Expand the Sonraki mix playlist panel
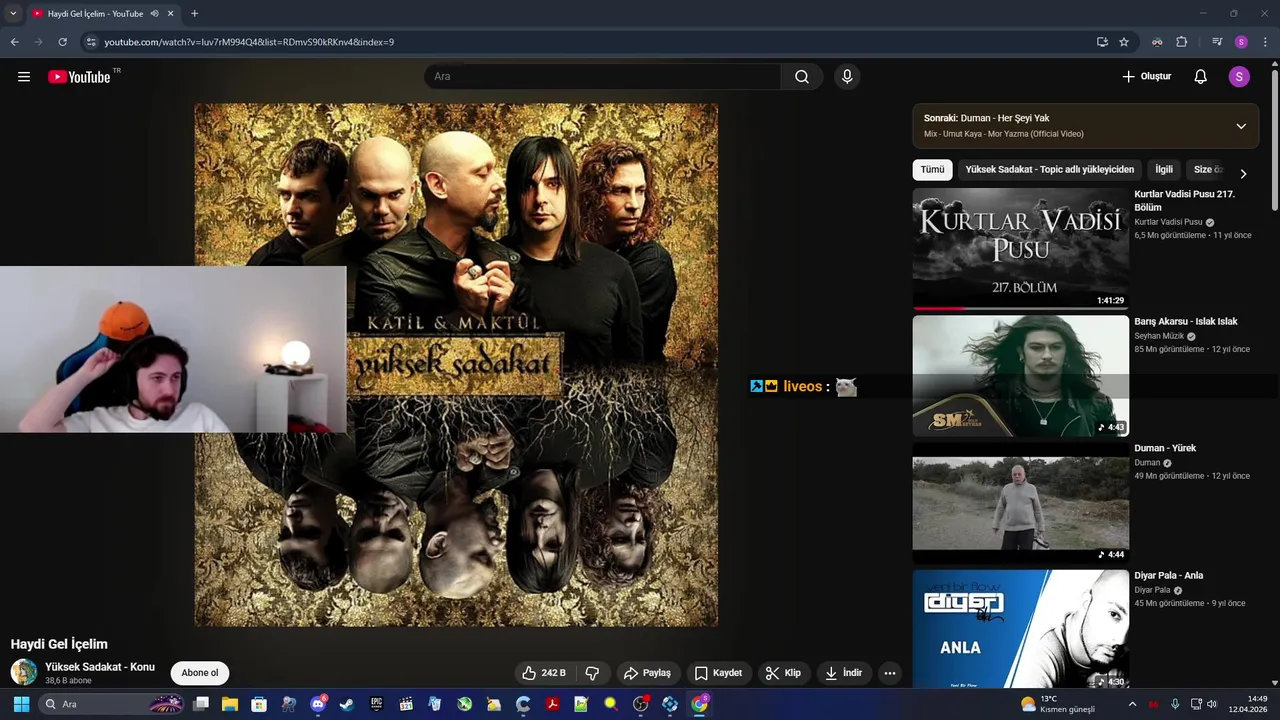 click(1241, 126)
